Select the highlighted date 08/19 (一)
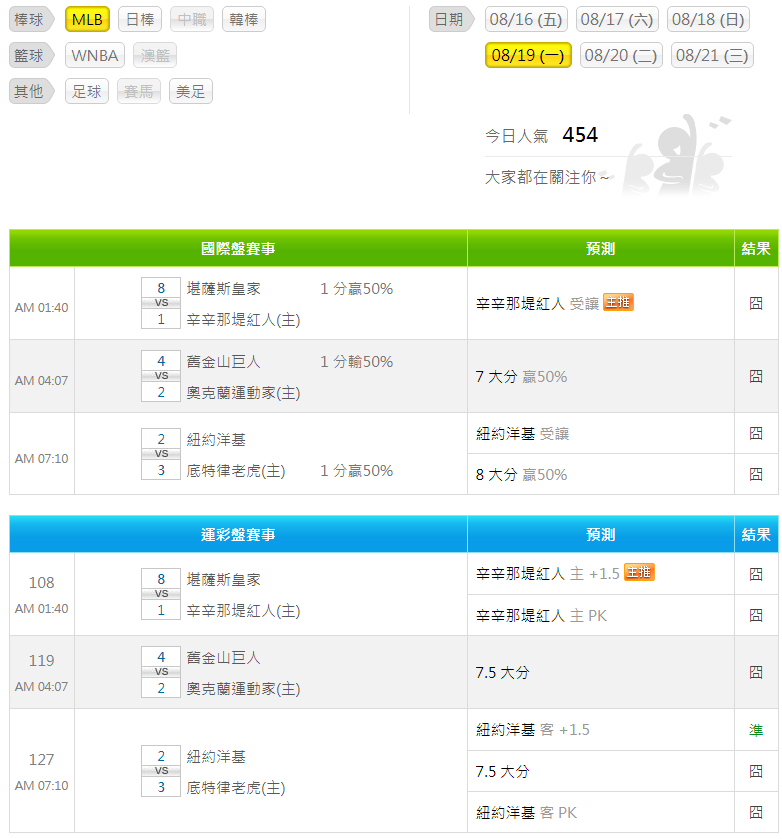Viewport: 782px width, 839px height. [528, 55]
